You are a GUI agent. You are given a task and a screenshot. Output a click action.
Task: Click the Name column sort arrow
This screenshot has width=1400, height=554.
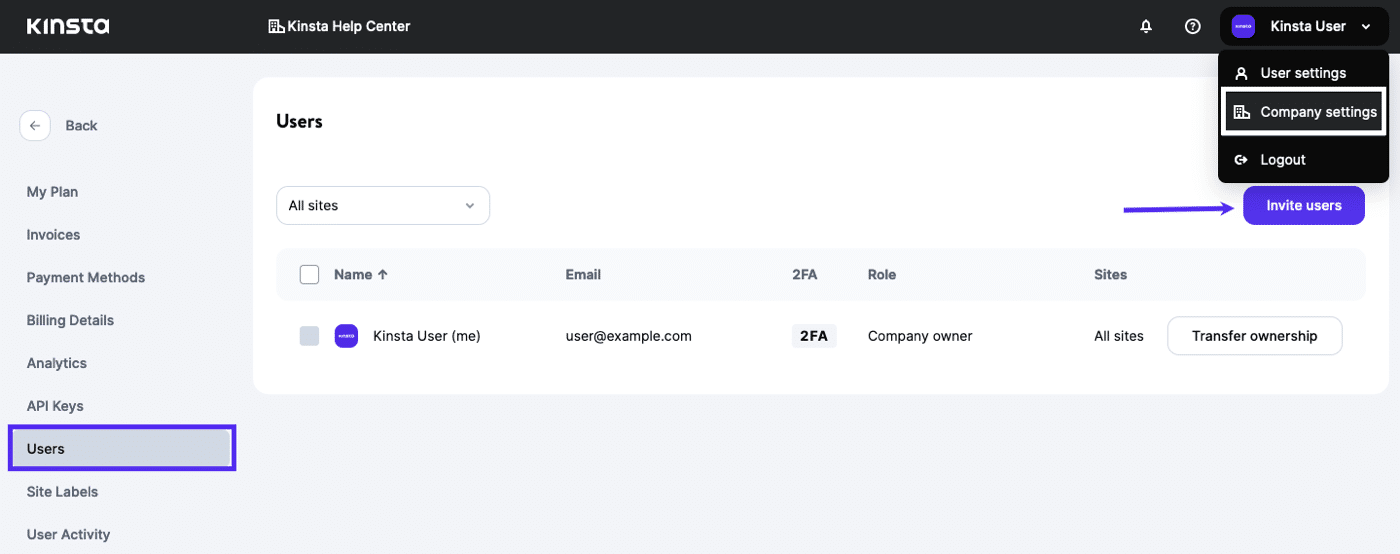tap(383, 274)
